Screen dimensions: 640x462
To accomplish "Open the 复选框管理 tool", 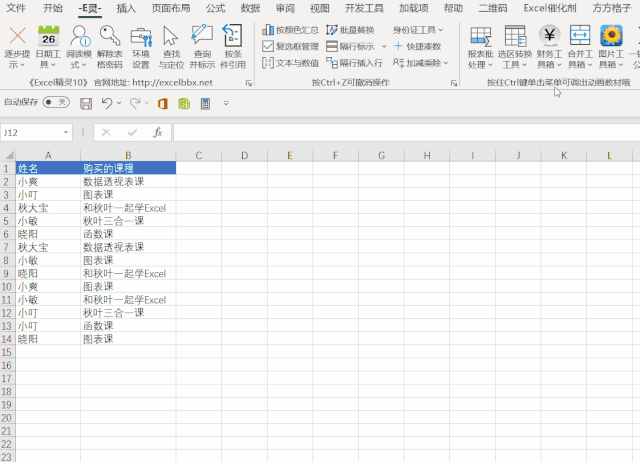I will click(290, 46).
